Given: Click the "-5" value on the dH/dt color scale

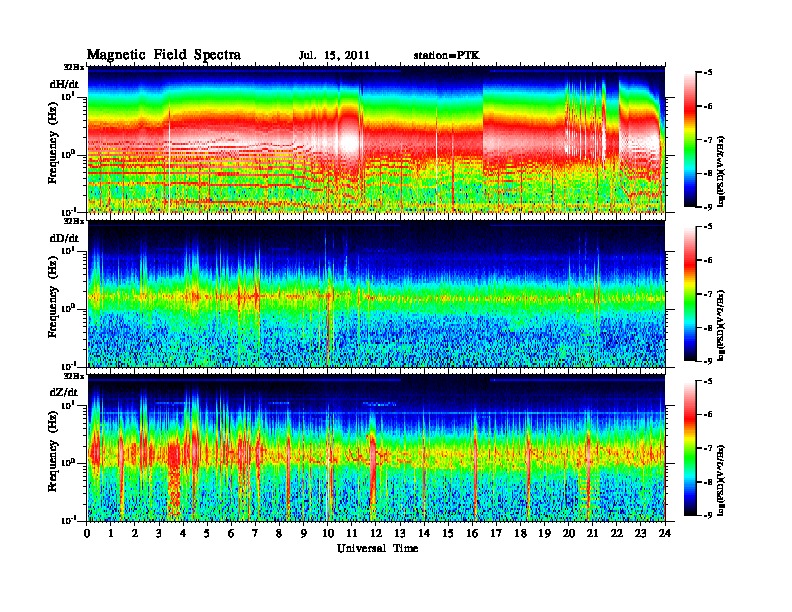Looking at the screenshot, I should tap(708, 72).
